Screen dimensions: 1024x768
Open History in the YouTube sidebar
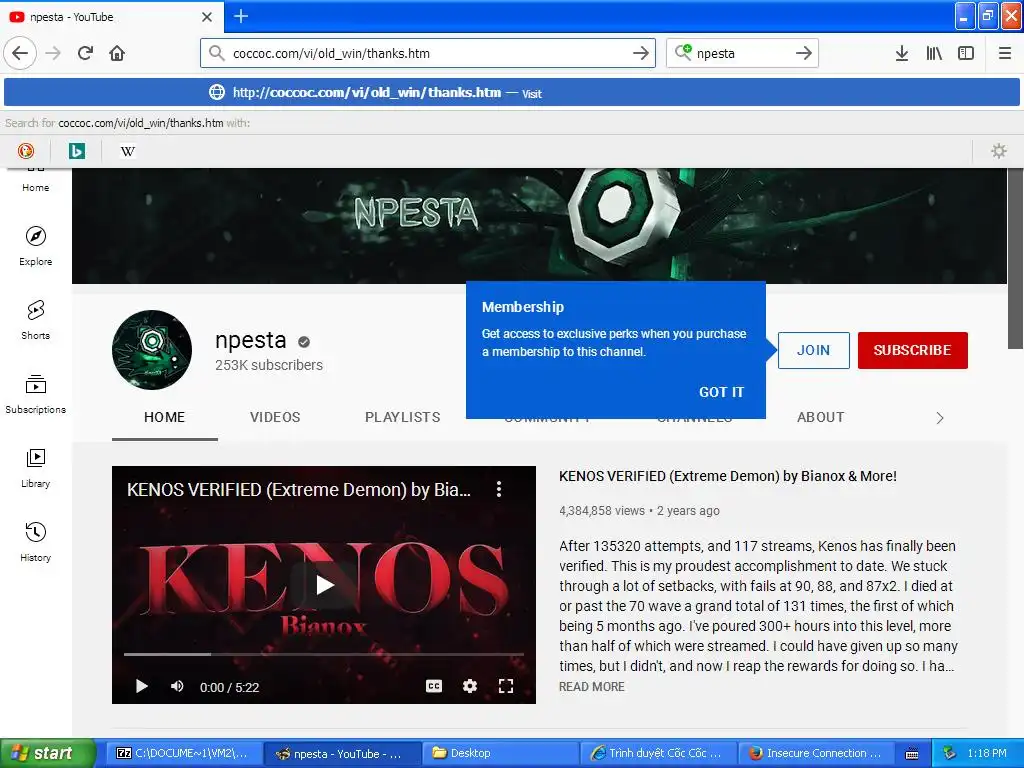pos(35,542)
